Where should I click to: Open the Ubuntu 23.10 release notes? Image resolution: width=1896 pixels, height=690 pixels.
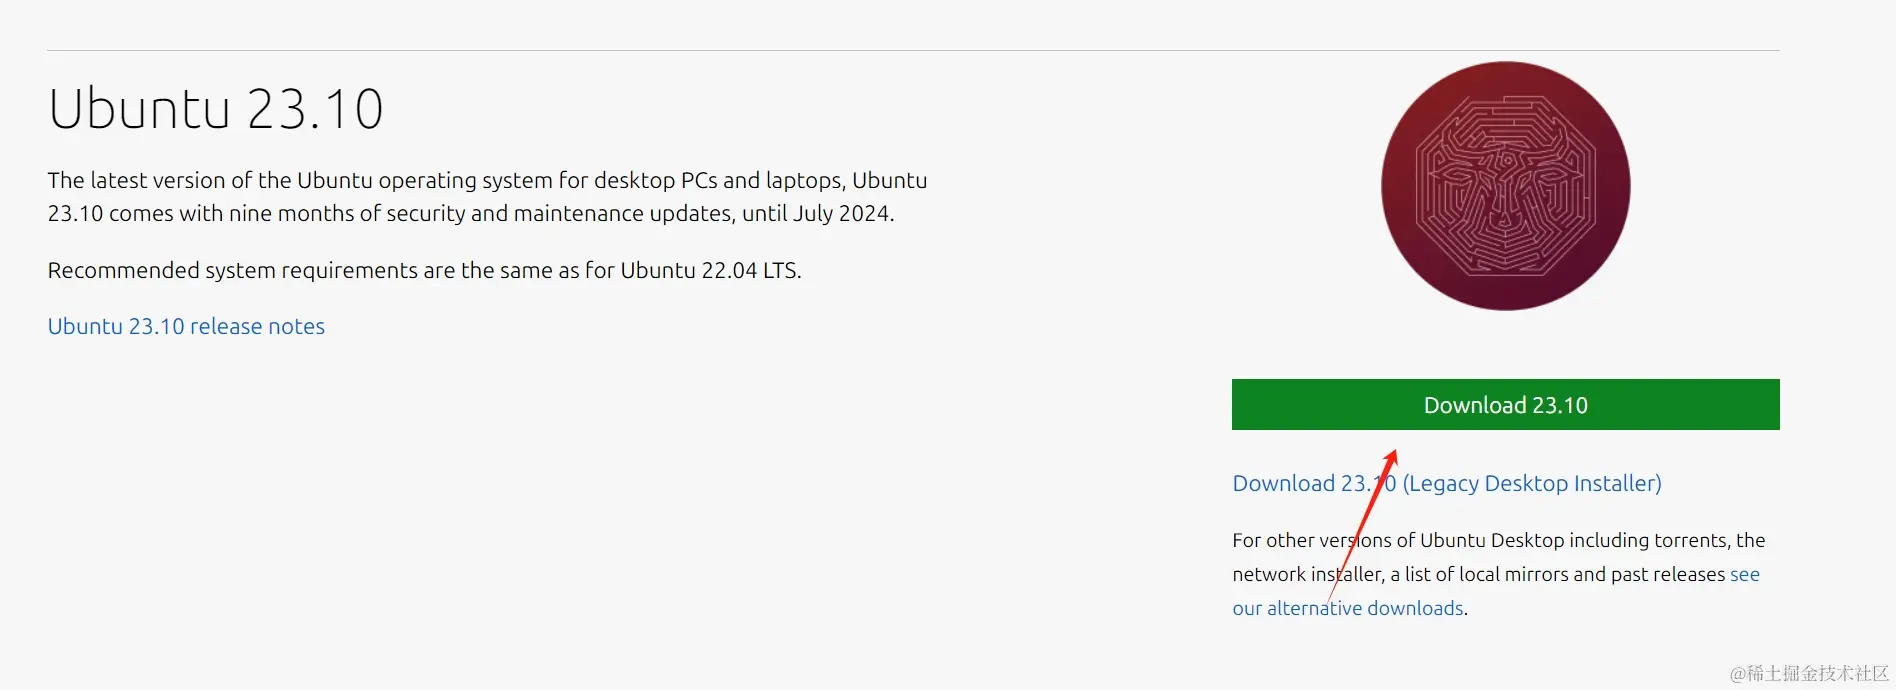[186, 327]
